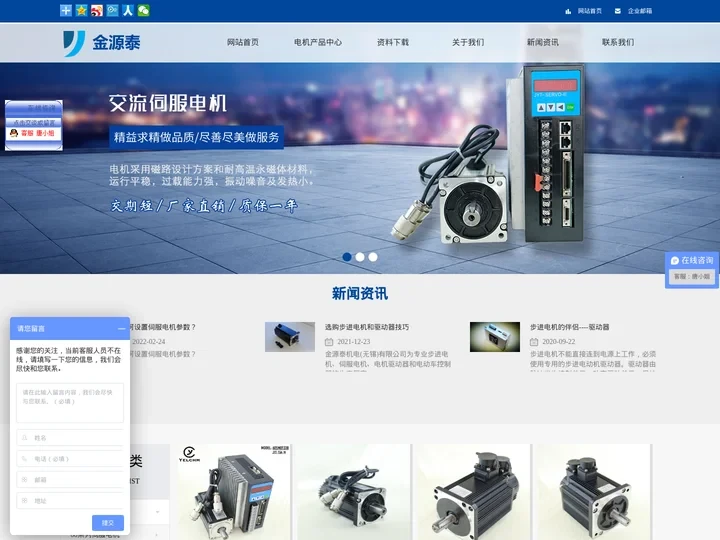Click the 客服 唐小姐 QQ contact link
The height and width of the screenshot is (540, 720).
coord(38,133)
